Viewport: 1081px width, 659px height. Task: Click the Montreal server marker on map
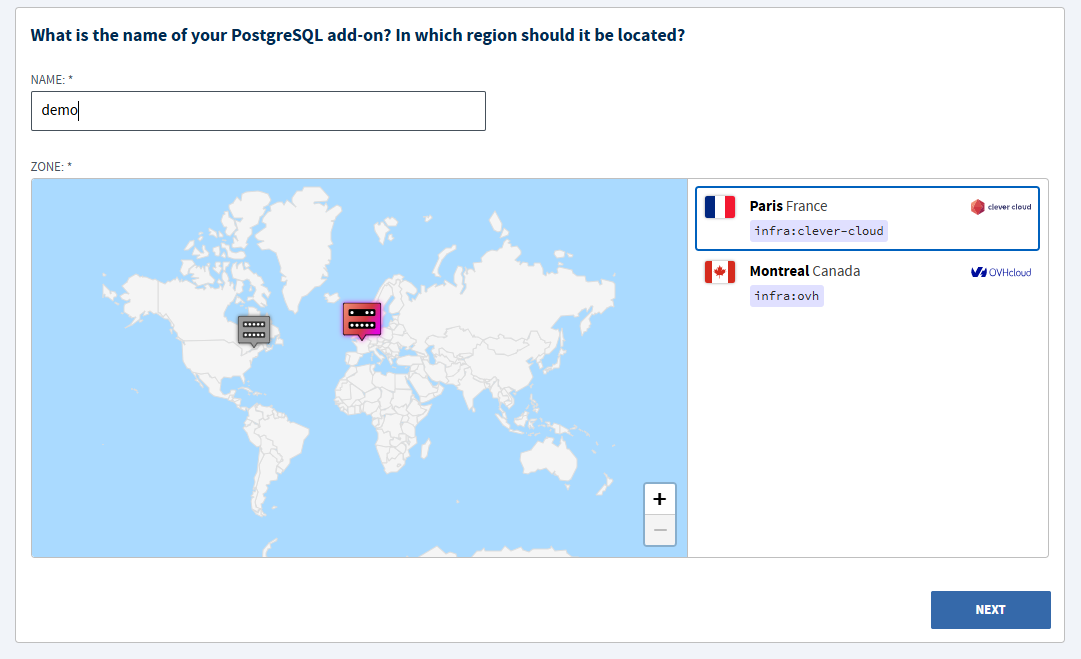[x=254, y=331]
